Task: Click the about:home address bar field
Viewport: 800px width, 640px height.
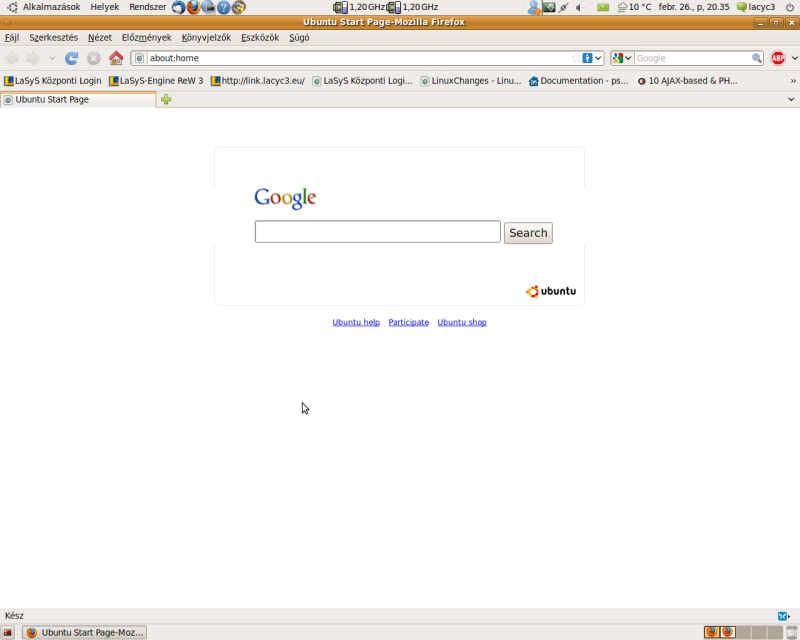Action: (359, 58)
